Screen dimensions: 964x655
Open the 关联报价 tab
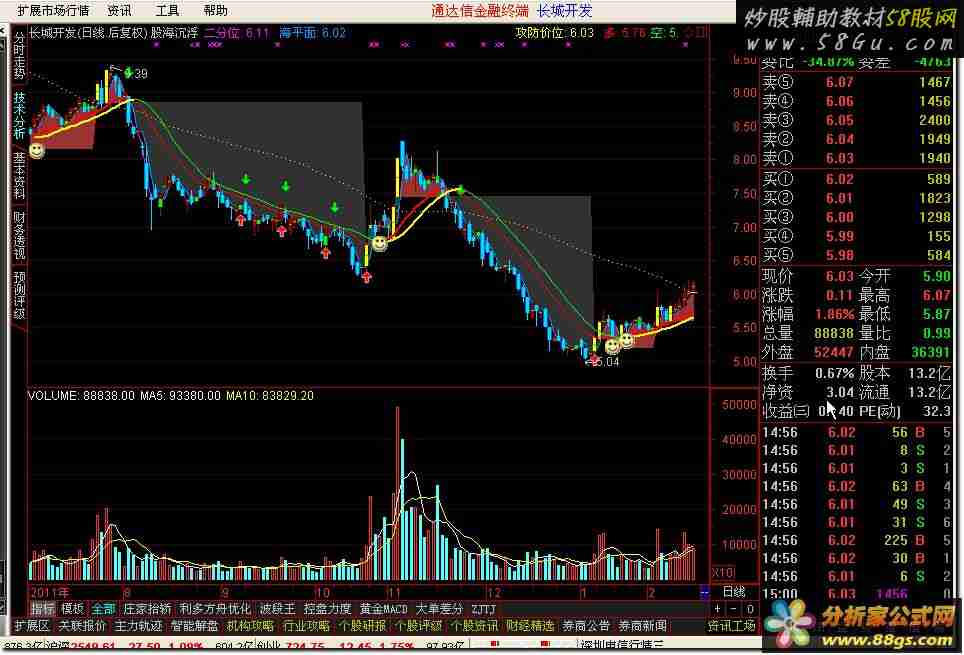(x=82, y=626)
